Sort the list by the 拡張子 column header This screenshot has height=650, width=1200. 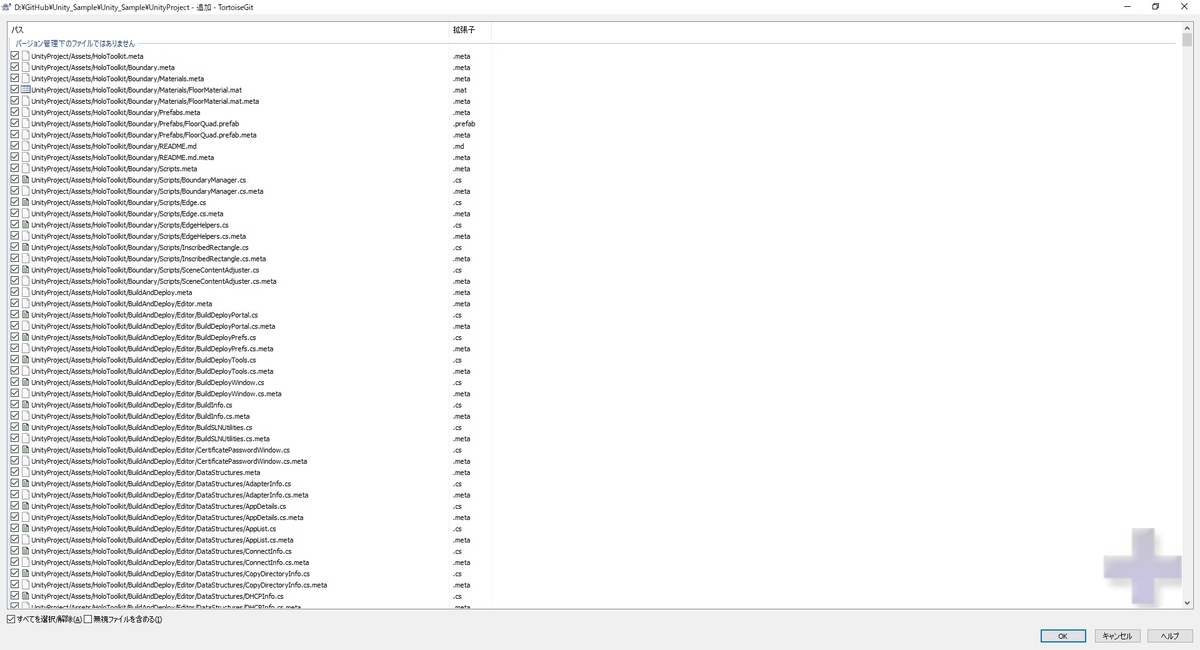470,30
